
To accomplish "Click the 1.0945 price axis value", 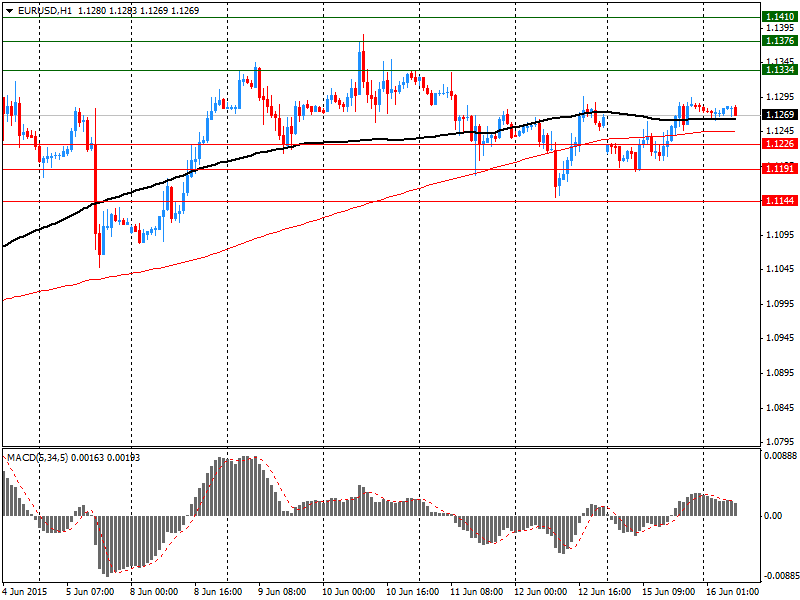I will 781,338.
